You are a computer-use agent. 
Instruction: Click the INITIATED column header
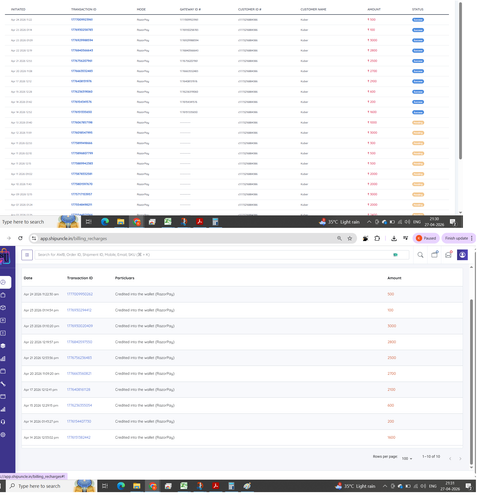click(18, 9)
